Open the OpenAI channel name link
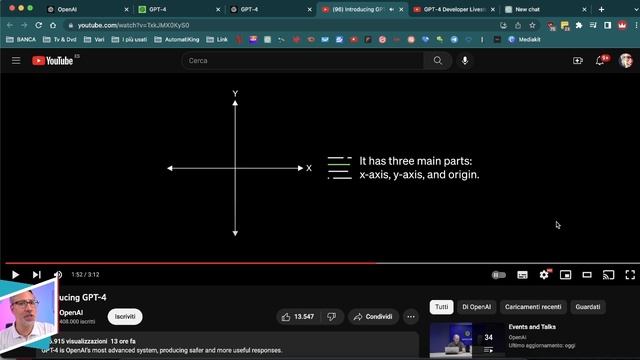The width and height of the screenshot is (640, 360). 71,313
